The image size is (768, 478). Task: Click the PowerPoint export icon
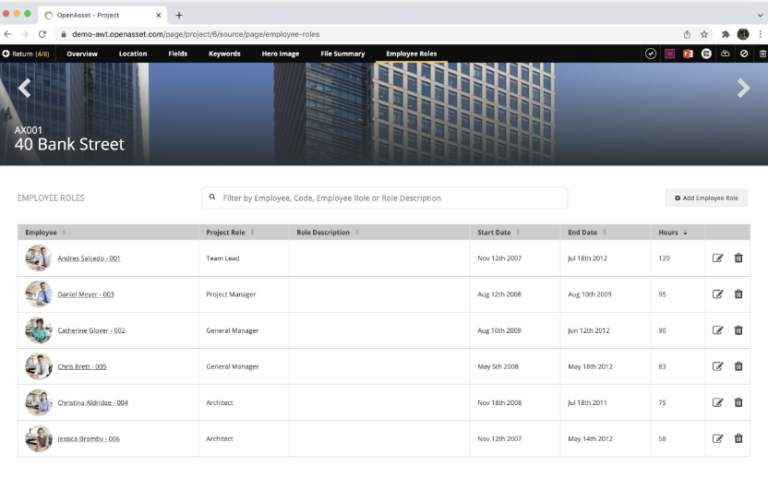click(x=688, y=53)
